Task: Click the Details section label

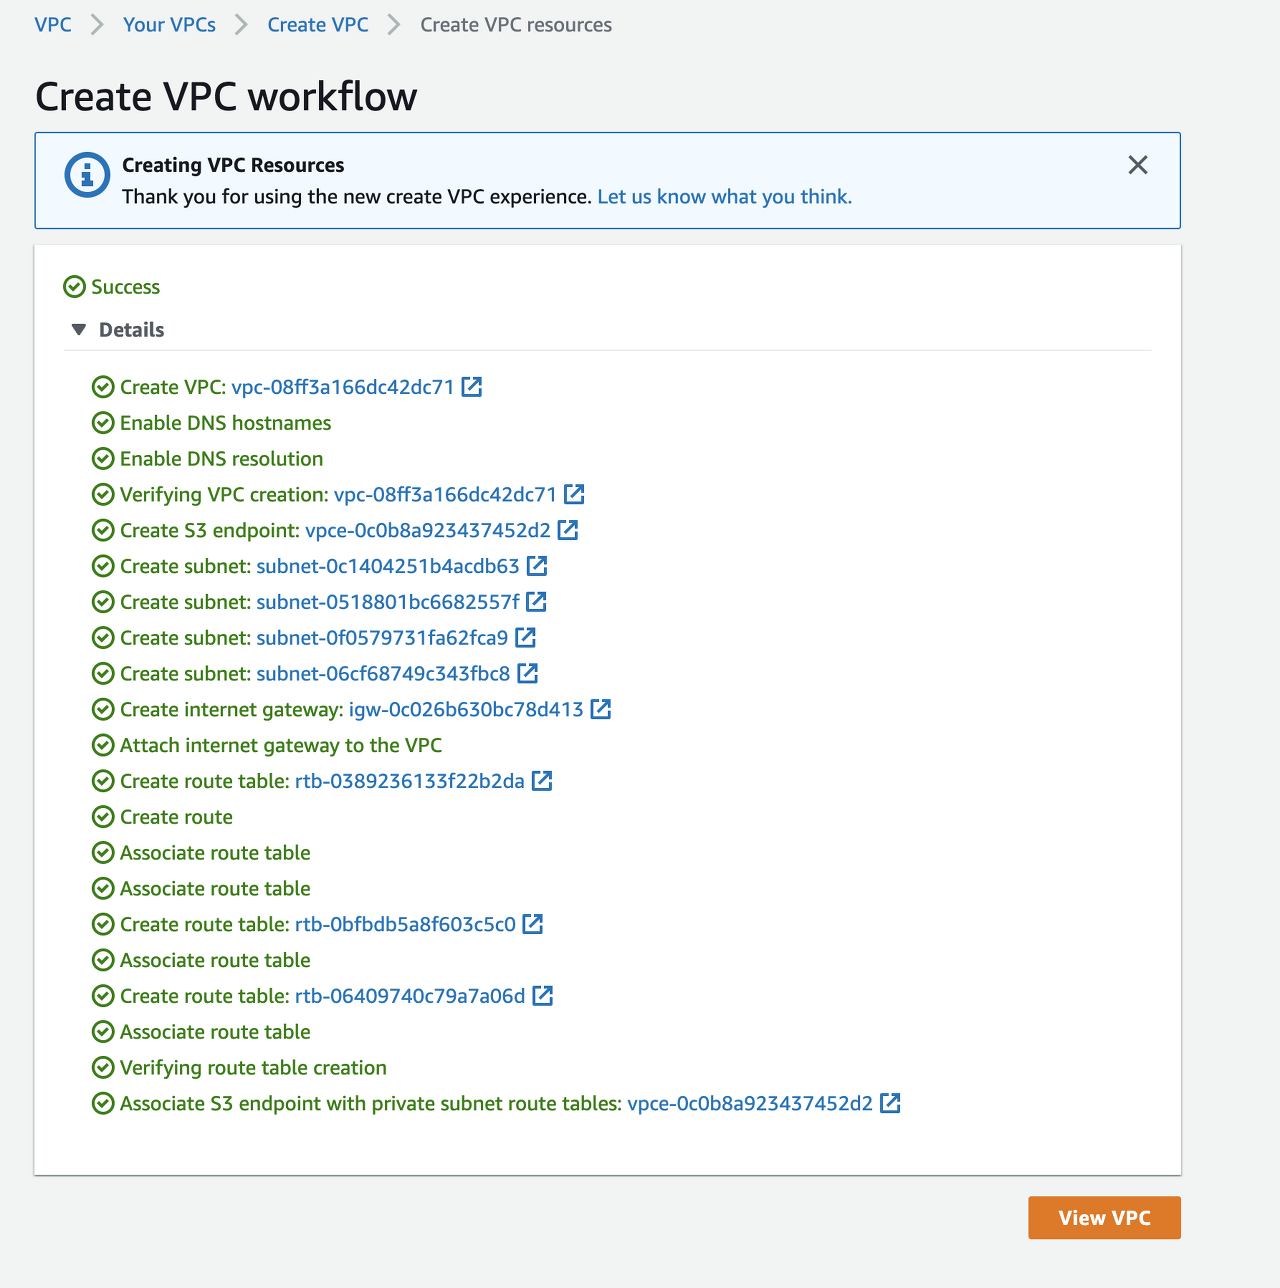Action: [x=131, y=330]
